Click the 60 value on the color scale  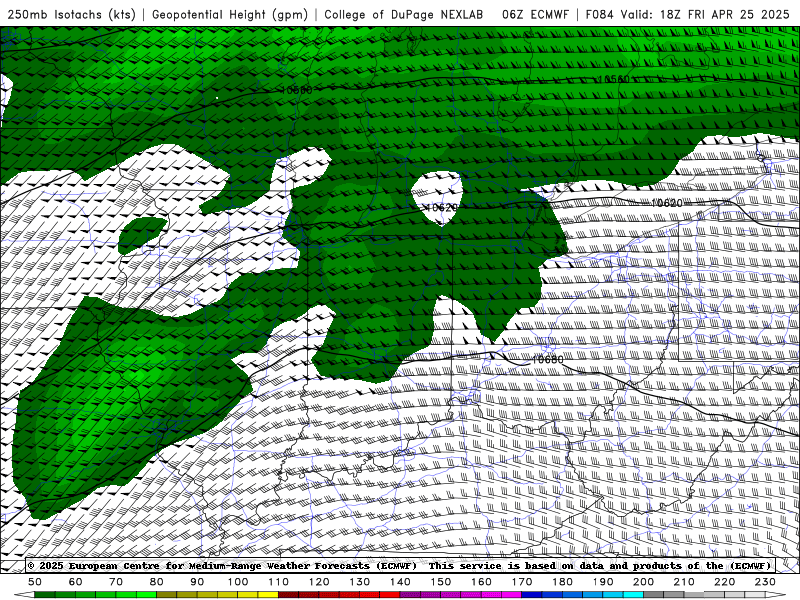(x=76, y=582)
